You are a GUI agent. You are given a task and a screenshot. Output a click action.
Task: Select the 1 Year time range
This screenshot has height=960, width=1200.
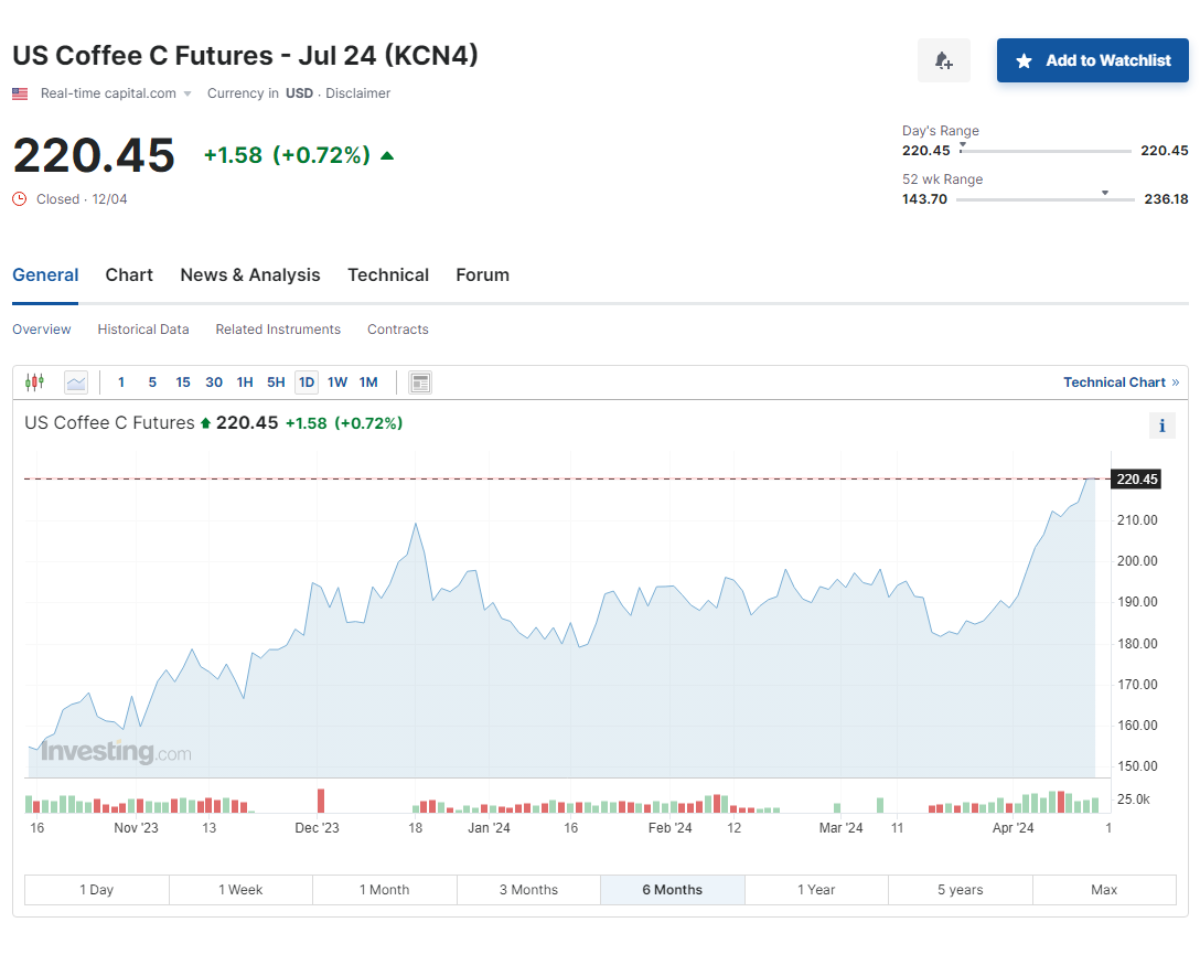tap(816, 890)
